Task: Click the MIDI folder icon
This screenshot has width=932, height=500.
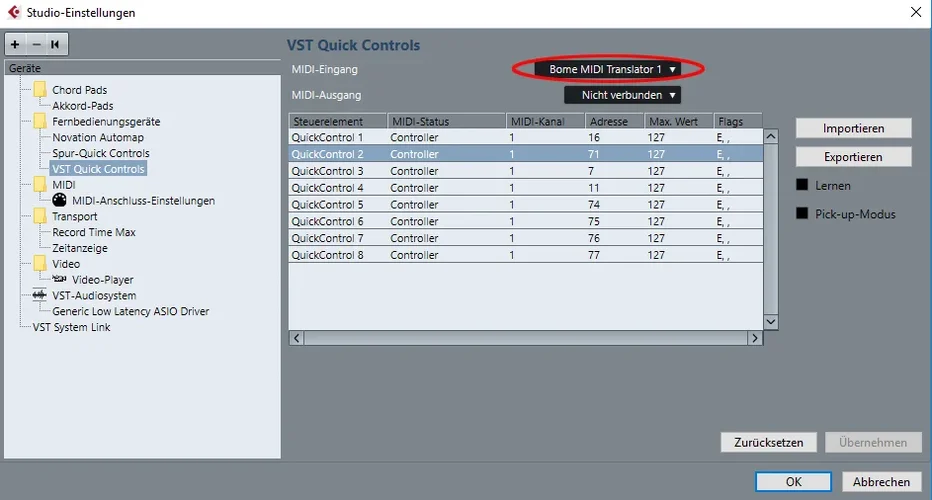Action: pos(40,185)
